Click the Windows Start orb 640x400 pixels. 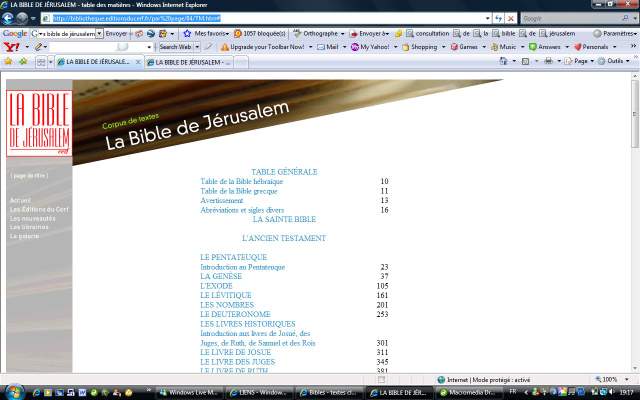(15, 392)
